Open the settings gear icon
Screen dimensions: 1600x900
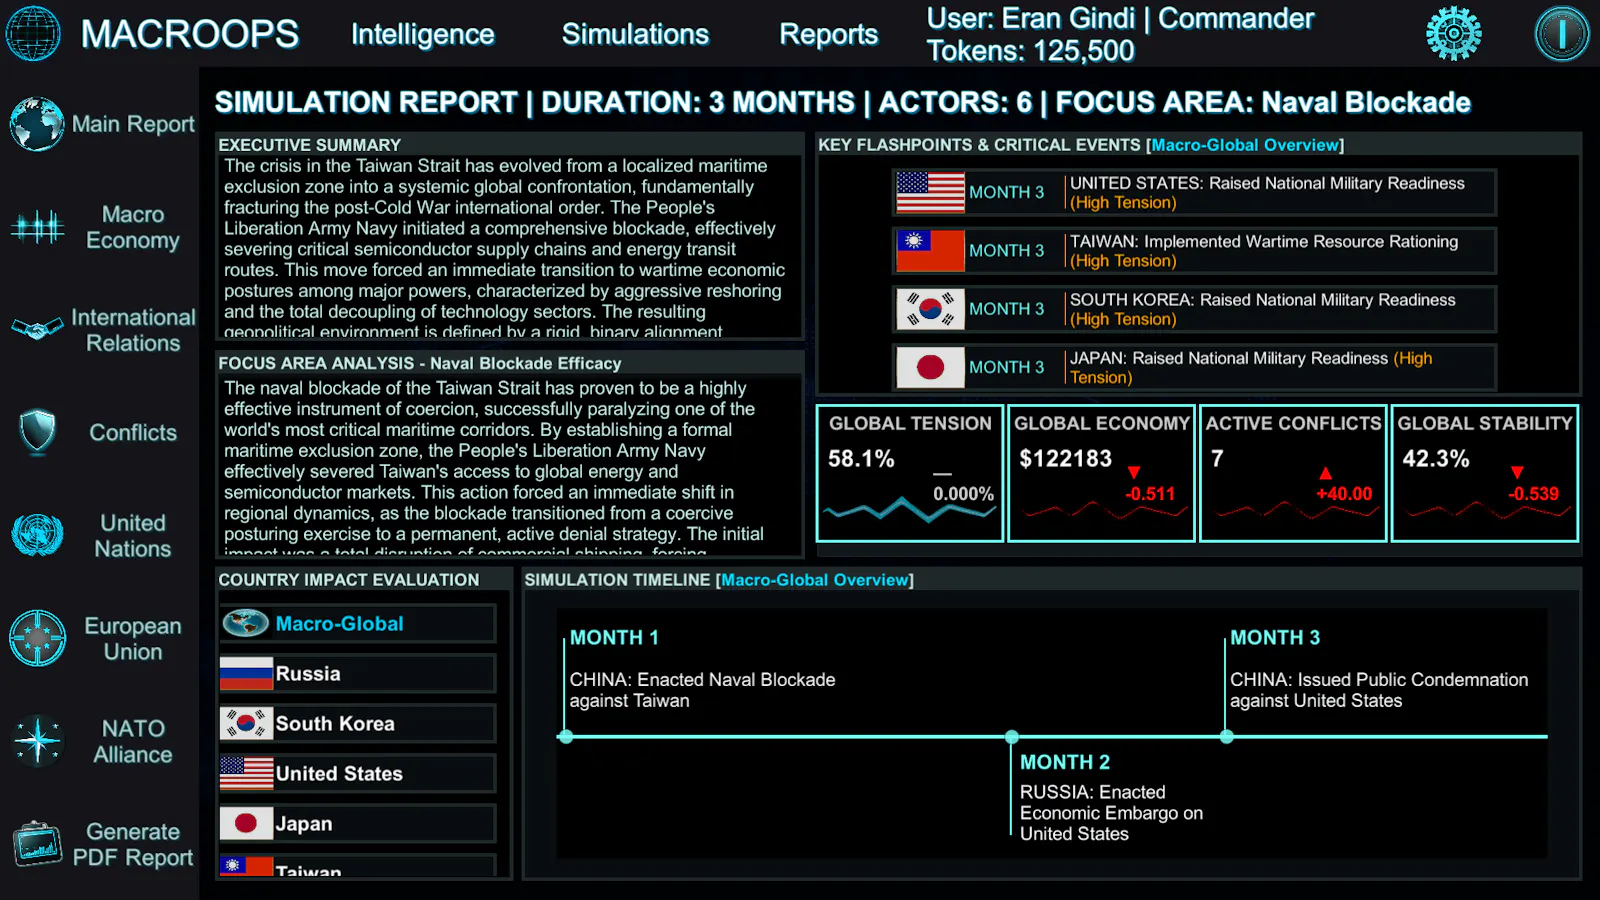pyautogui.click(x=1454, y=33)
